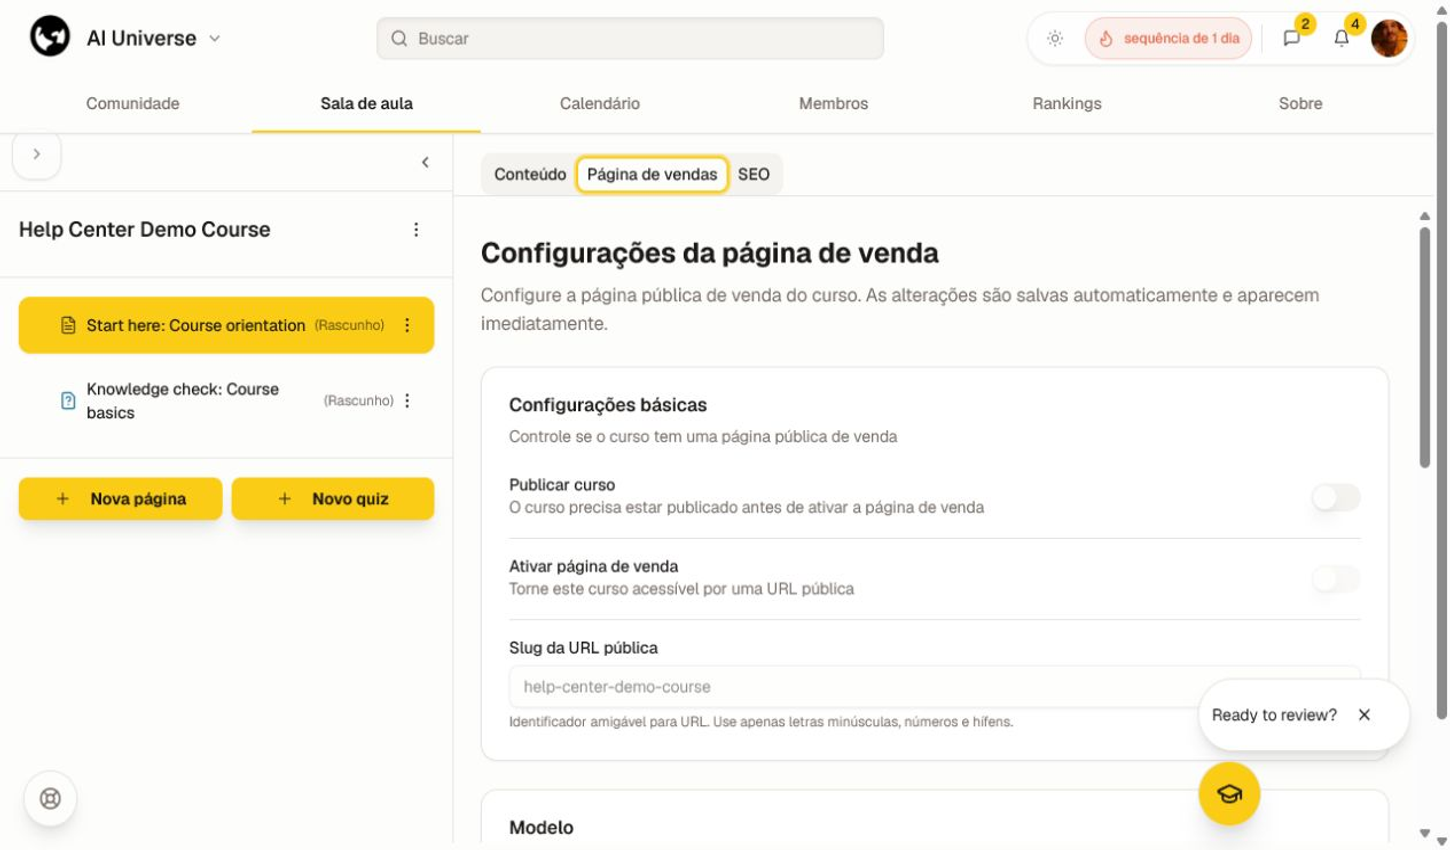Screen dimensions: 1450x850
Task: Click the Slug da URL pública field
Action: pos(935,687)
